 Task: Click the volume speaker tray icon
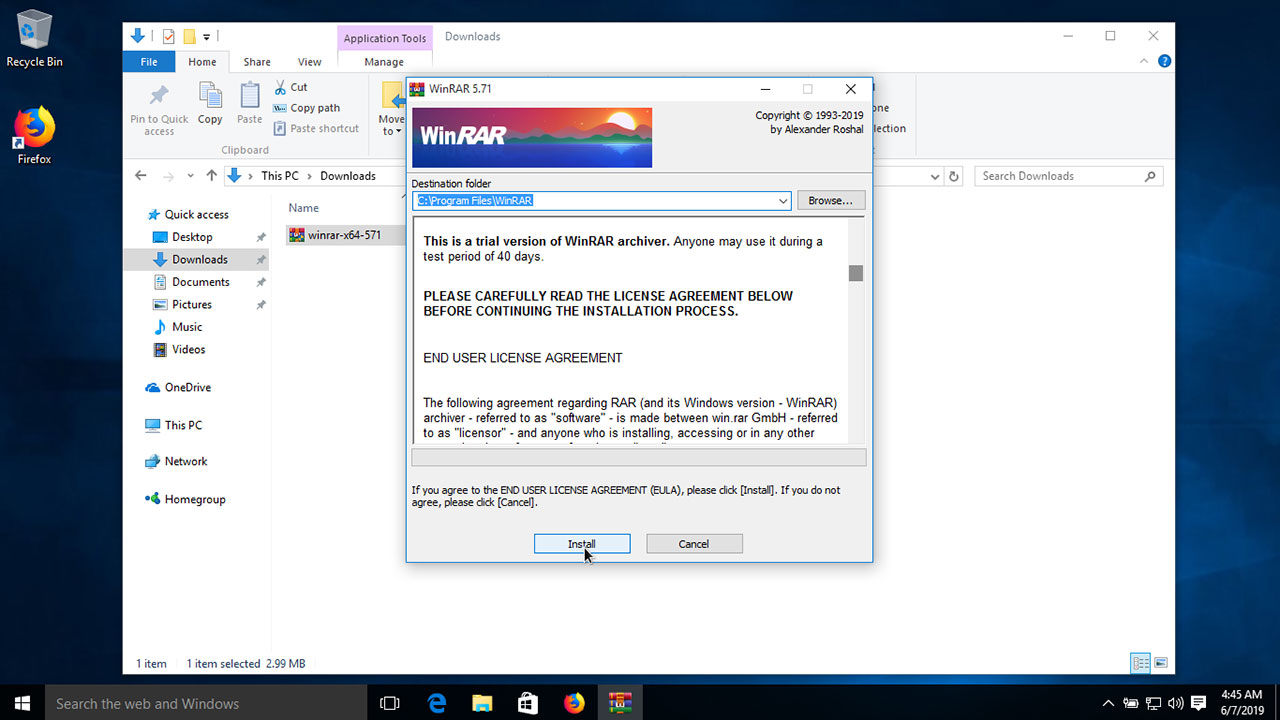[x=1175, y=703]
